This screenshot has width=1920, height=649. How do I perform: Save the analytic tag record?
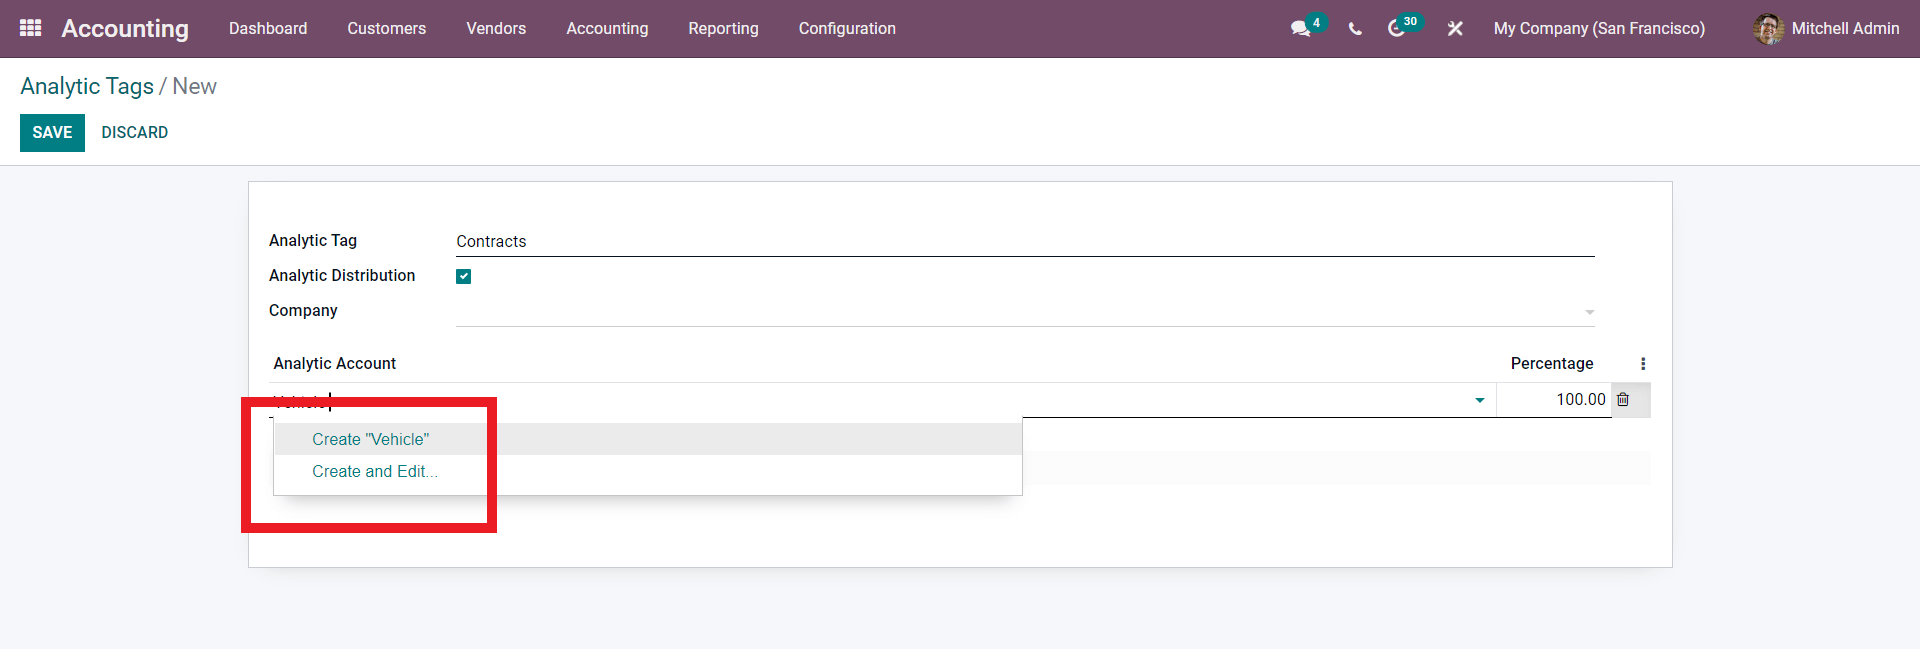[52, 133]
